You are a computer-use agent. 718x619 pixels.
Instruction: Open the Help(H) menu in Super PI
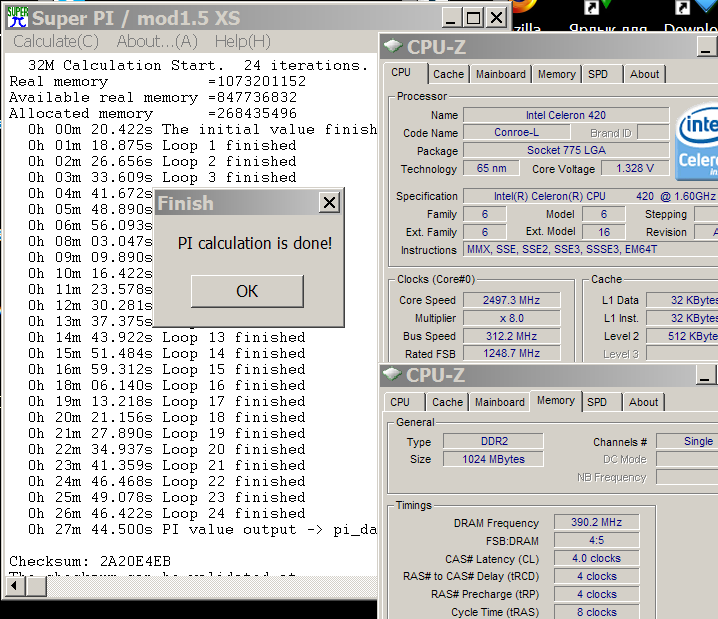click(243, 42)
